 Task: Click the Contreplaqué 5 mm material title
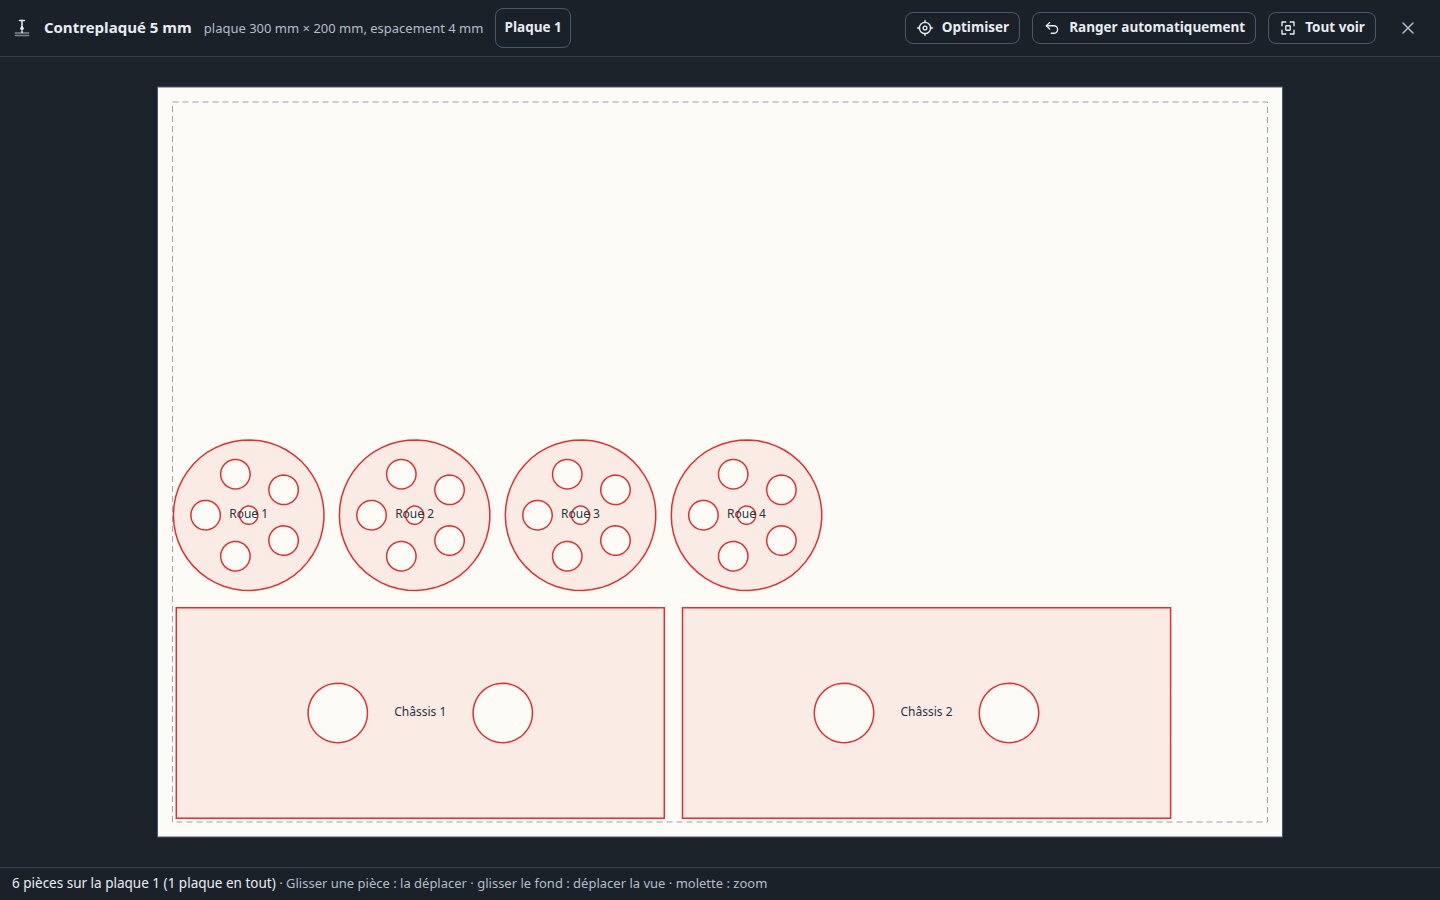(118, 28)
